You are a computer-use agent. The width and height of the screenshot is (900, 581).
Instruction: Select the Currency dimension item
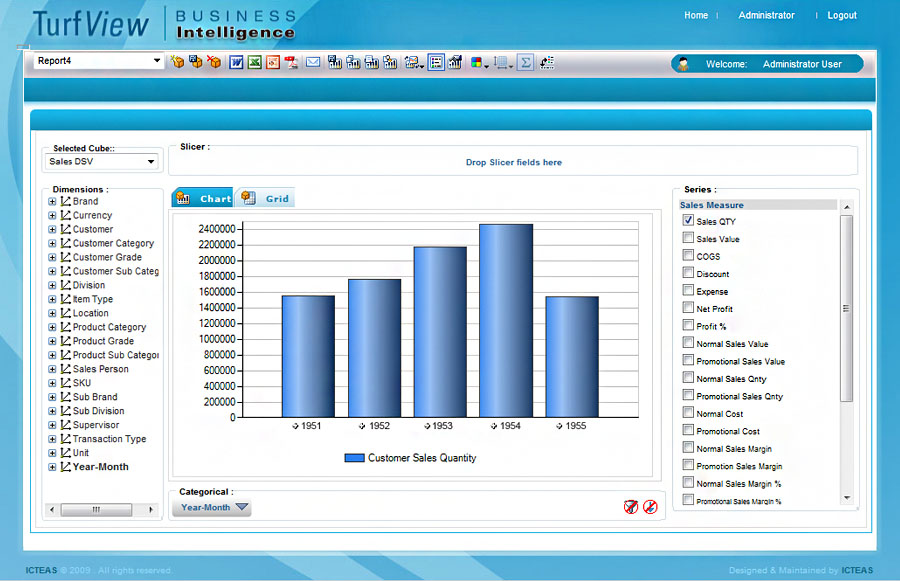[92, 215]
